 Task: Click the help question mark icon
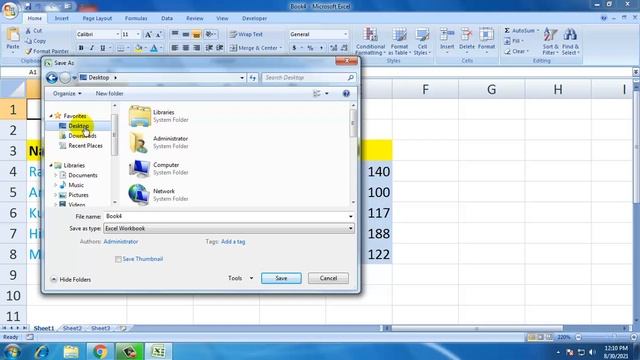pos(346,93)
